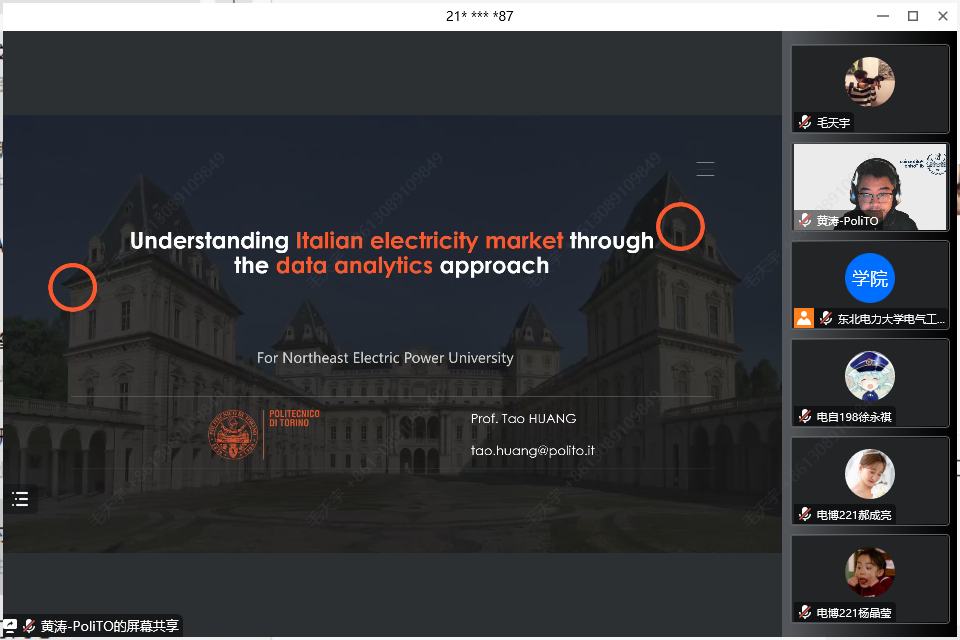The width and height of the screenshot is (960, 640).
Task: Click the 电自198徐永祺 anime avatar
Action: click(869, 376)
